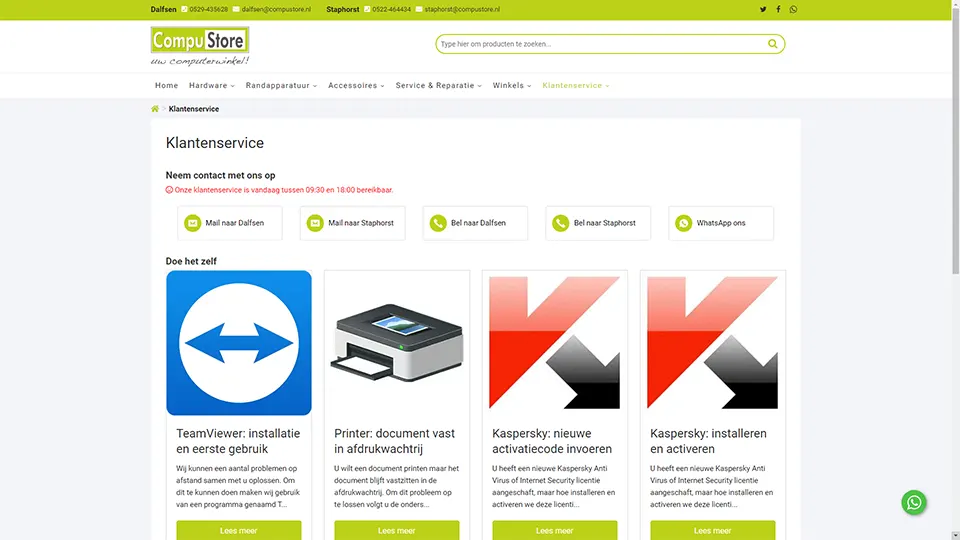
Task: Open the Facebook icon in top bar
Action: tap(778, 9)
